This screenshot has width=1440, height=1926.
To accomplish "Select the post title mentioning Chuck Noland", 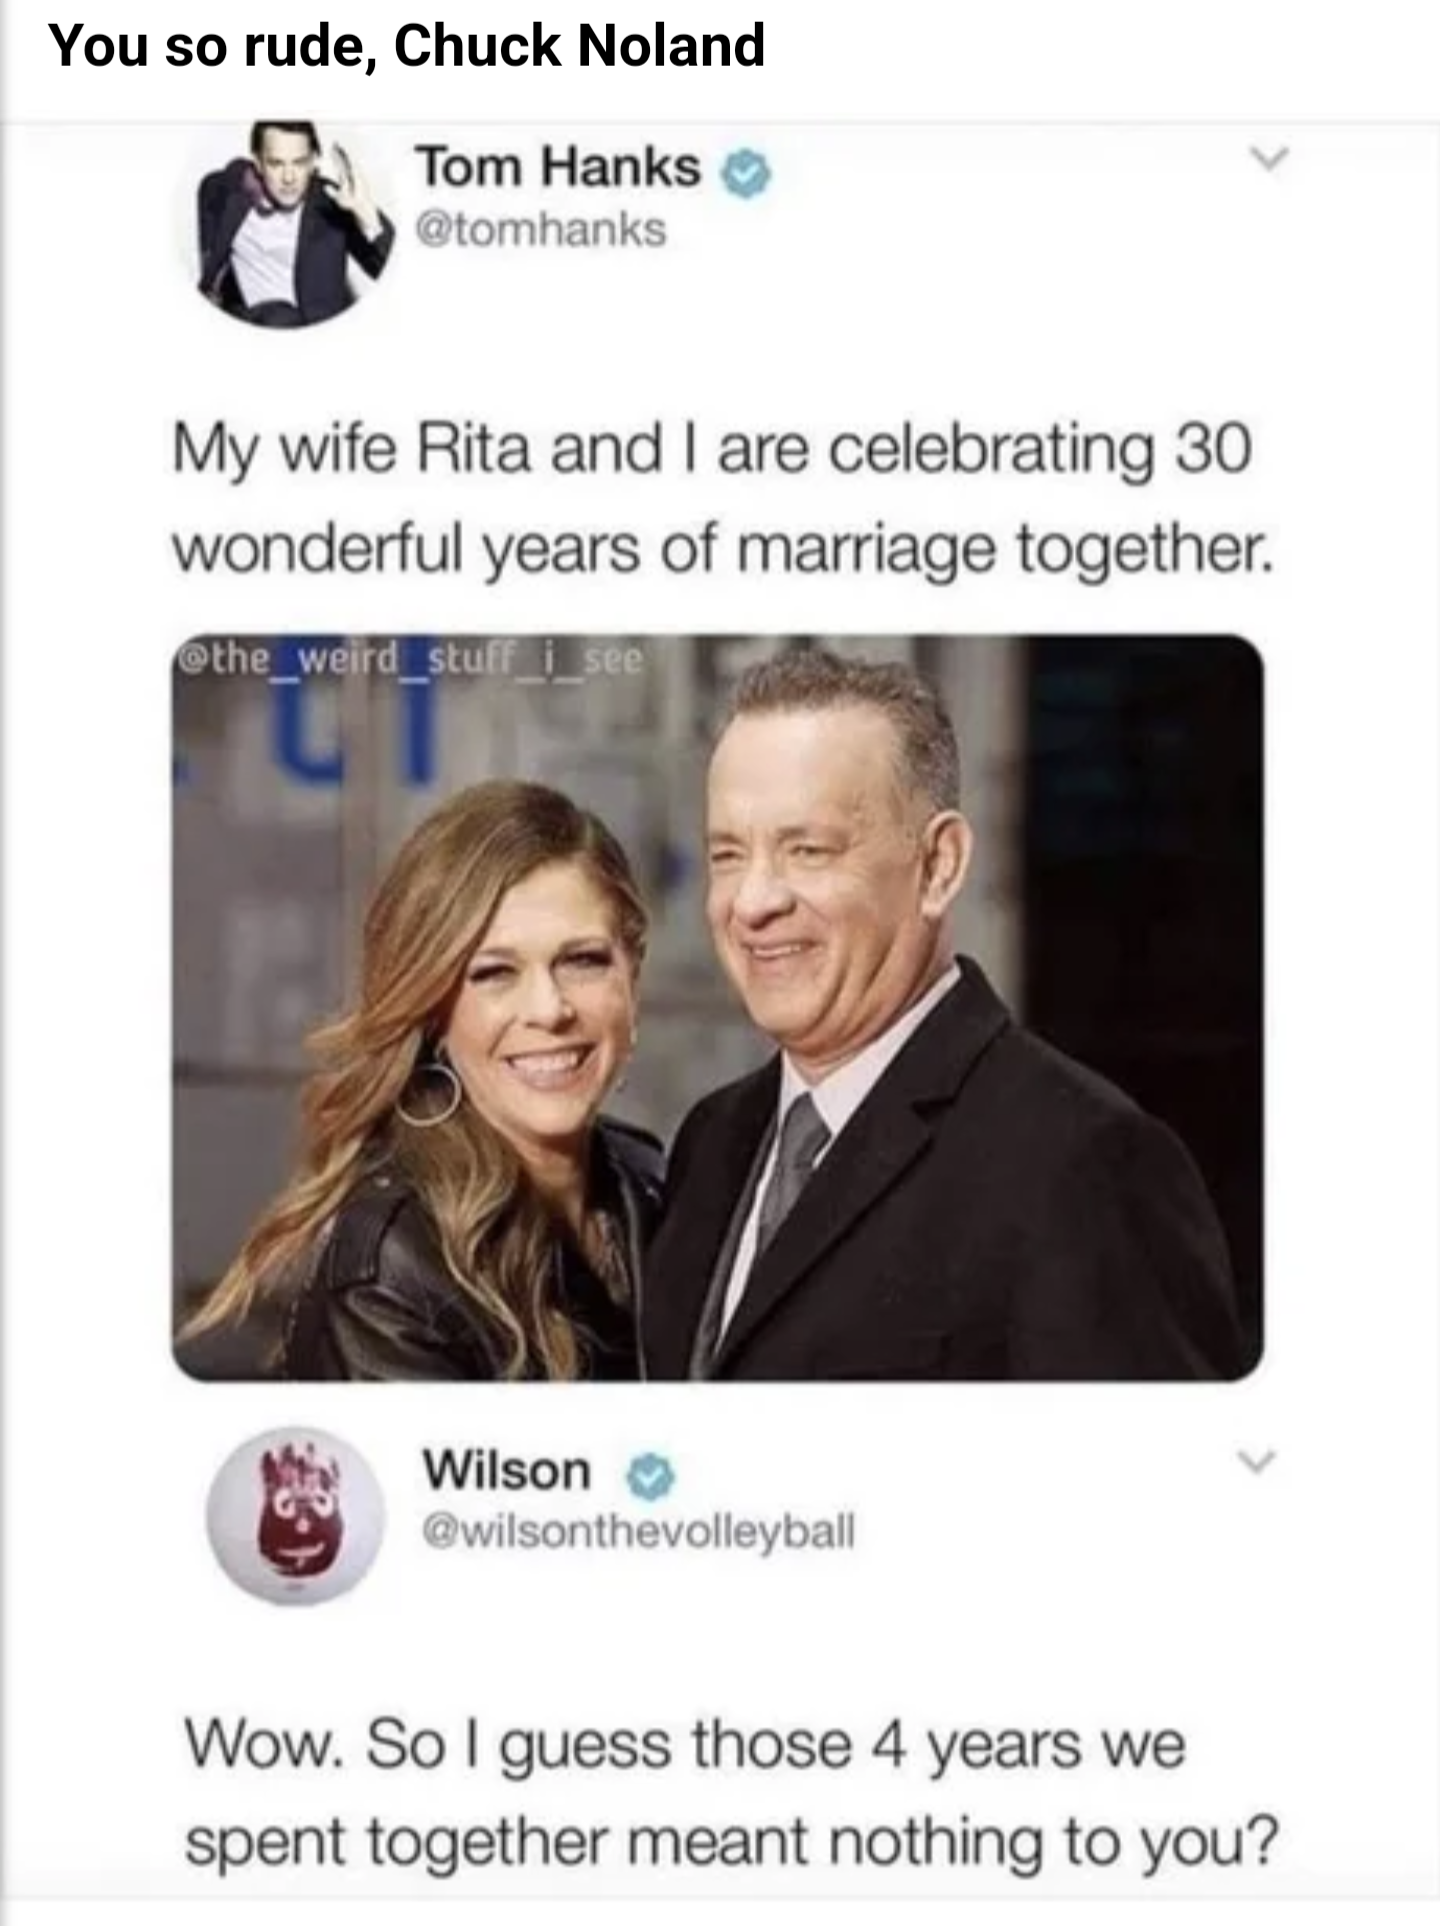I will [407, 46].
